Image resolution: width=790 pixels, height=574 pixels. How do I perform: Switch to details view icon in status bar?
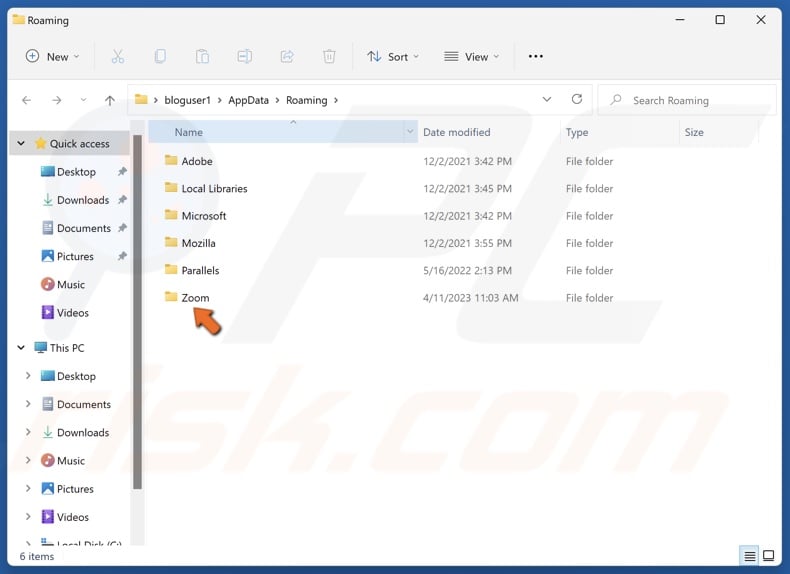[x=750, y=556]
